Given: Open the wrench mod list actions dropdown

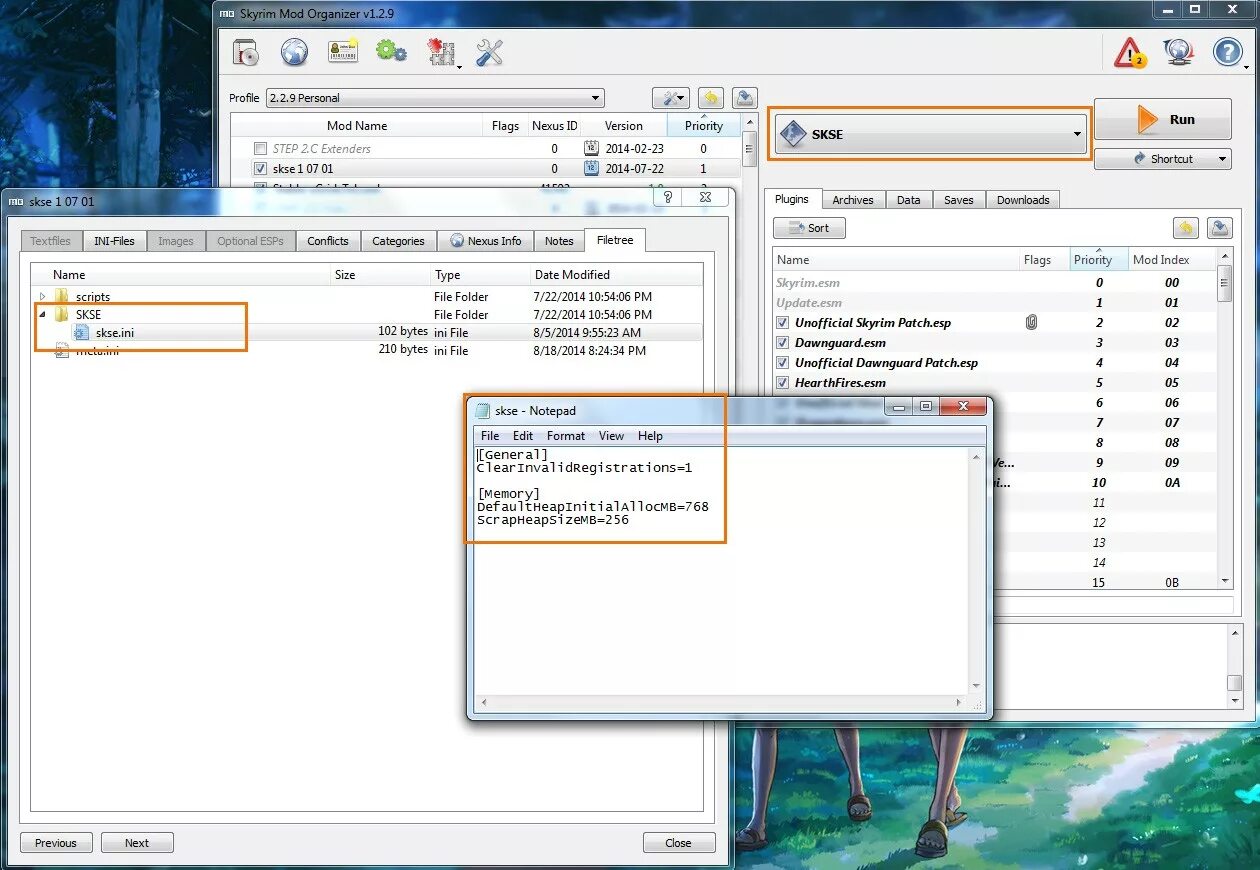Looking at the screenshot, I should click(670, 98).
